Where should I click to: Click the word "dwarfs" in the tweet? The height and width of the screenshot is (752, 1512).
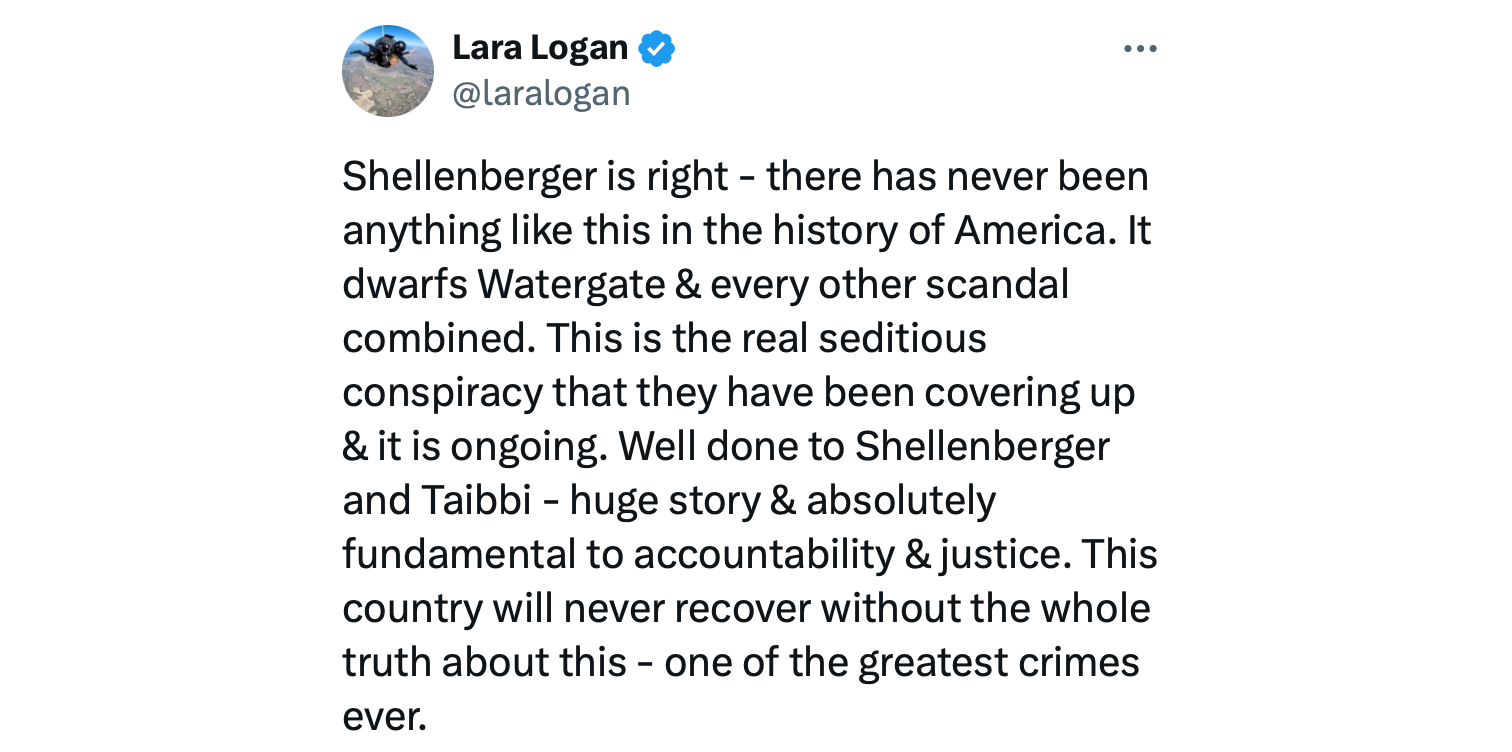pos(403,285)
